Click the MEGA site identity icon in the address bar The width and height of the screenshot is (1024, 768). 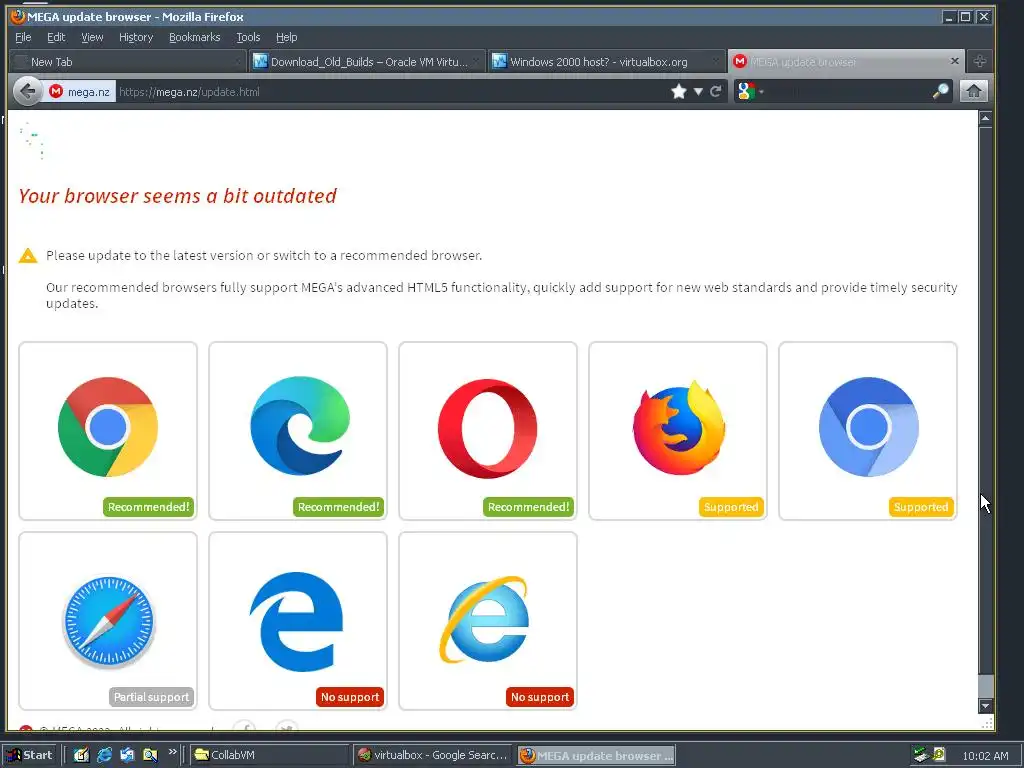pos(56,91)
